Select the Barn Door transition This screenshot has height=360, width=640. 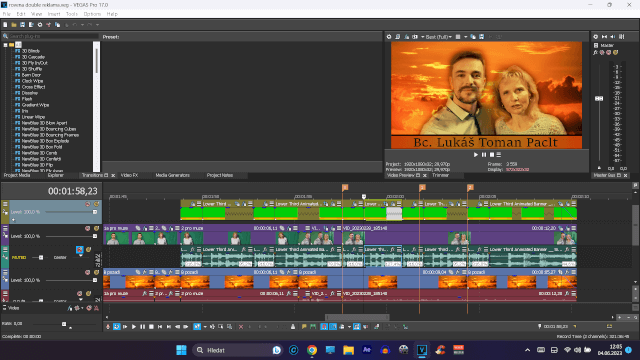coord(31,75)
